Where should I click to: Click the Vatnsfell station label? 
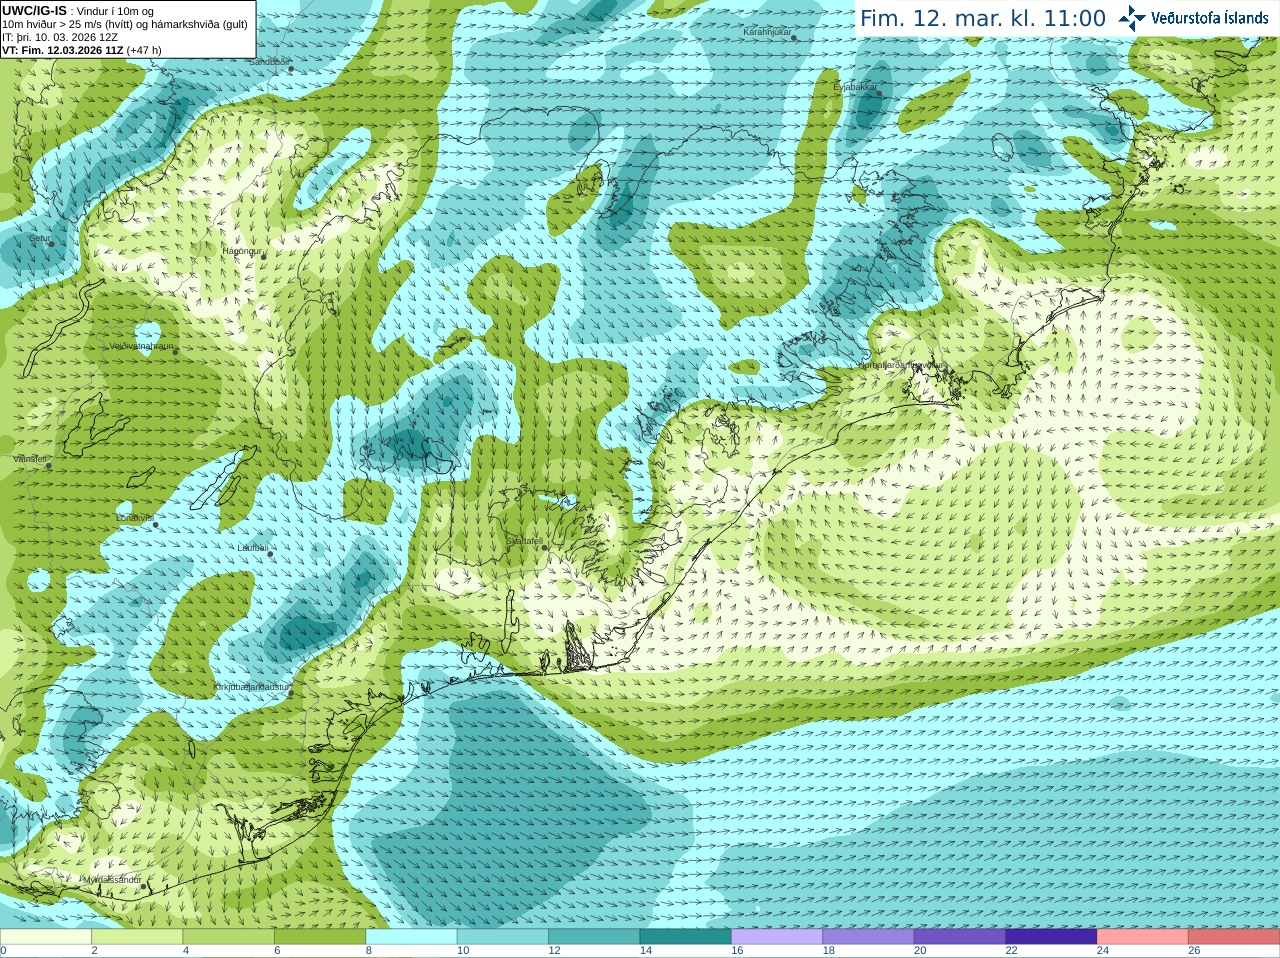pos(31,459)
